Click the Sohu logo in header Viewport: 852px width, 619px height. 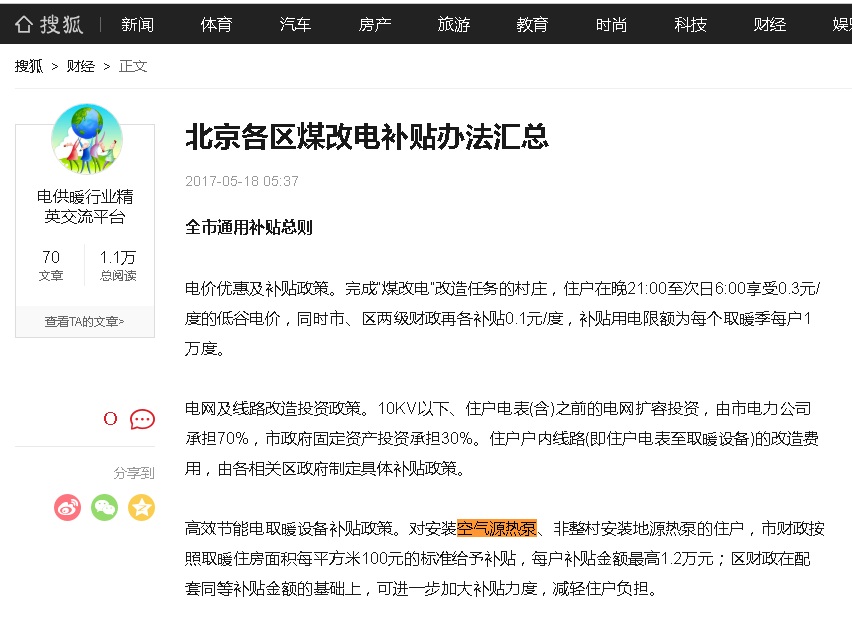pyautogui.click(x=49, y=24)
